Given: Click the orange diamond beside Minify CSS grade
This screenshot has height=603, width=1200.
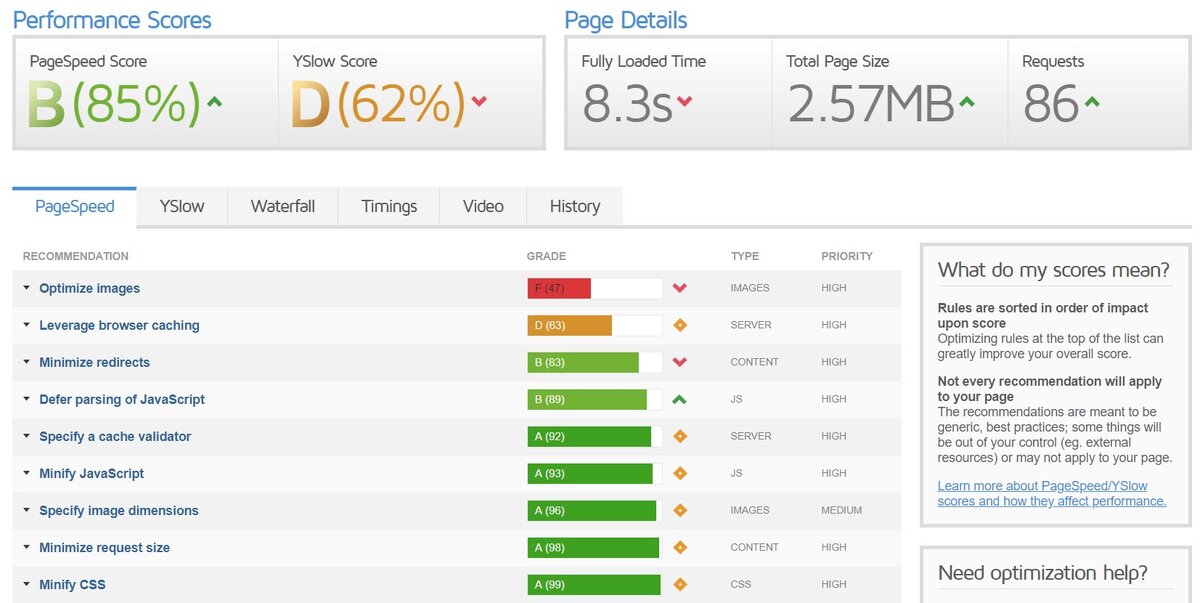Looking at the screenshot, I should [x=680, y=584].
